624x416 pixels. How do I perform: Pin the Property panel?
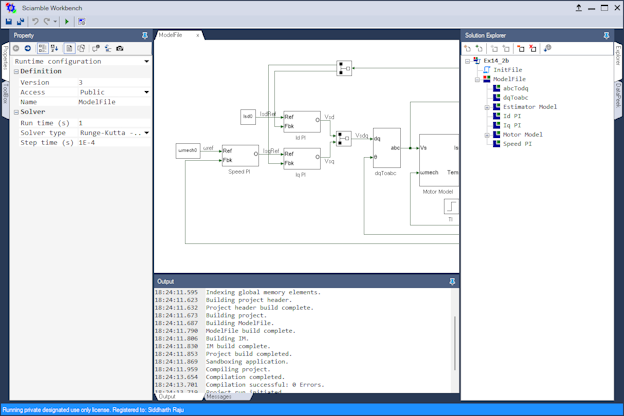[x=145, y=35]
